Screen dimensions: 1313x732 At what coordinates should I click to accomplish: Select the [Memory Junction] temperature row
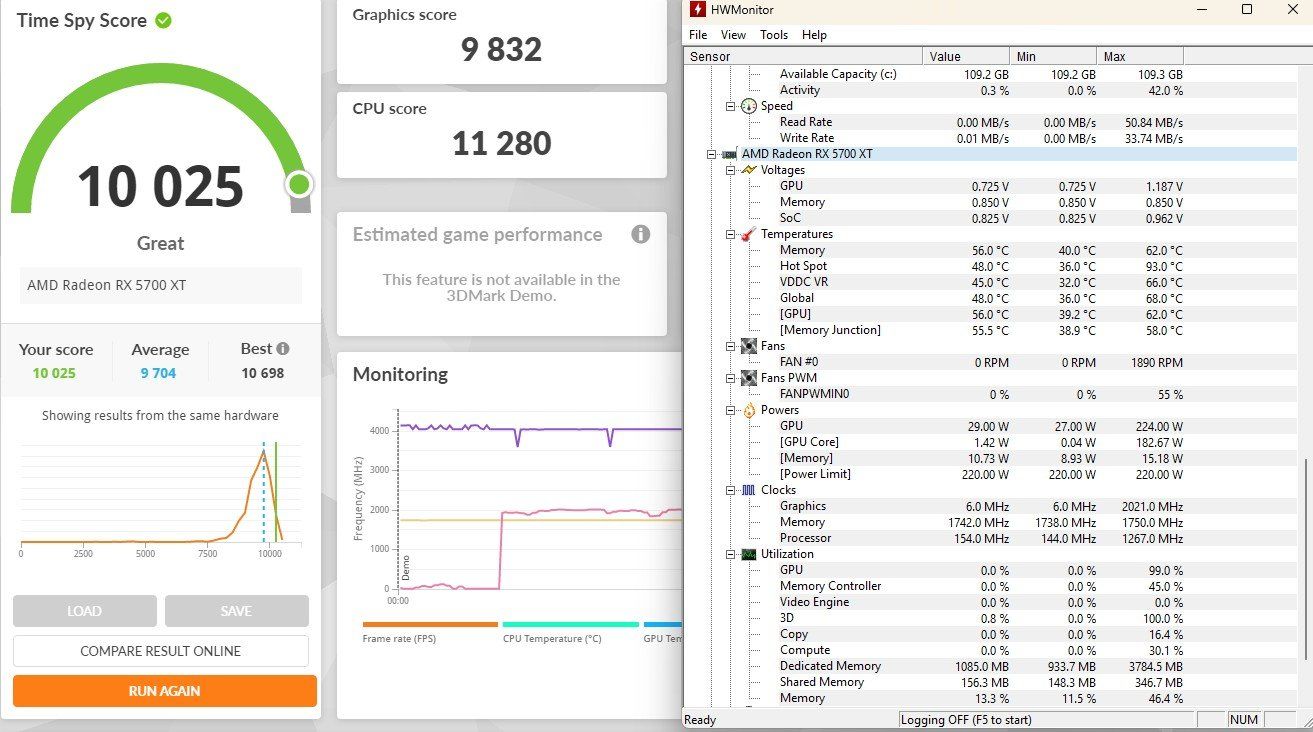(x=990, y=330)
